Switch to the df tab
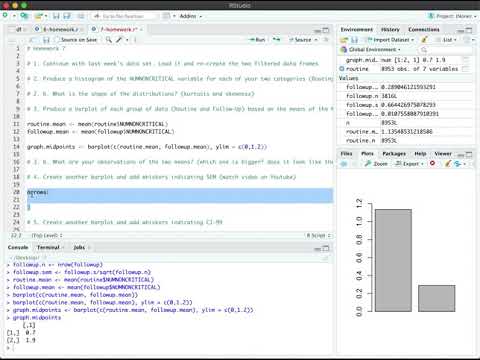 [19, 29]
